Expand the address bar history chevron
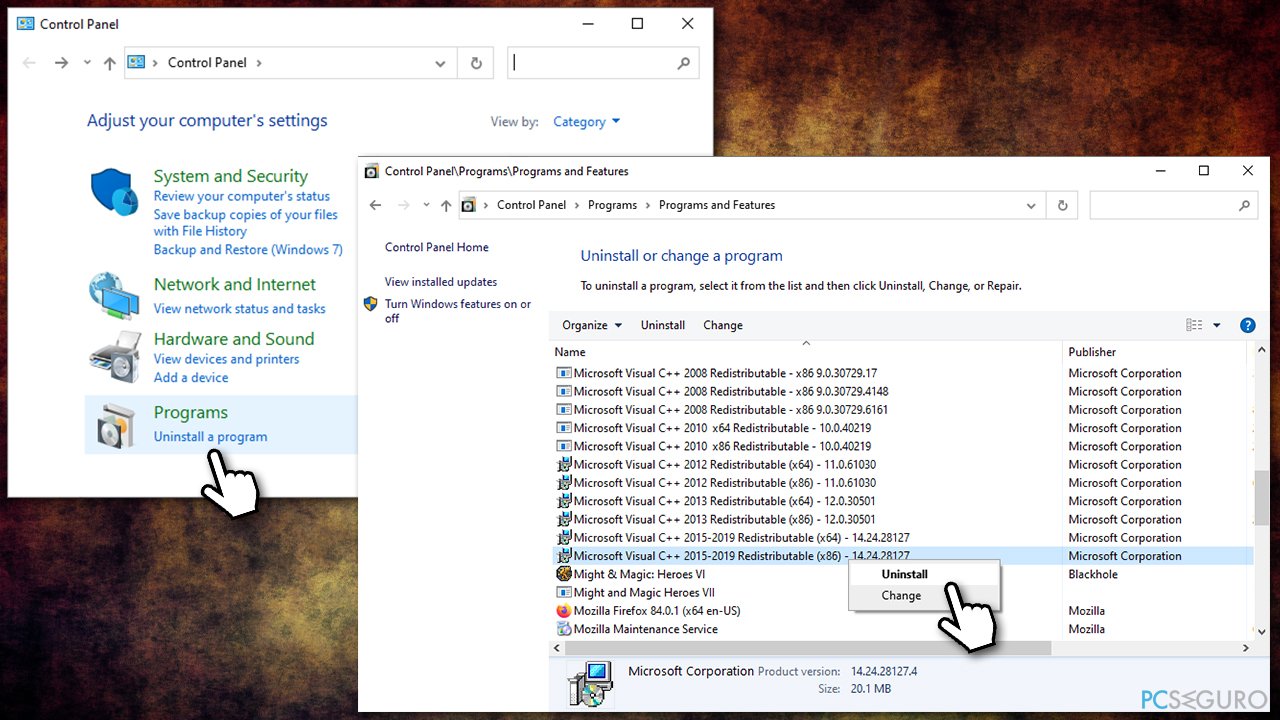This screenshot has width=1280, height=720. tap(1031, 204)
